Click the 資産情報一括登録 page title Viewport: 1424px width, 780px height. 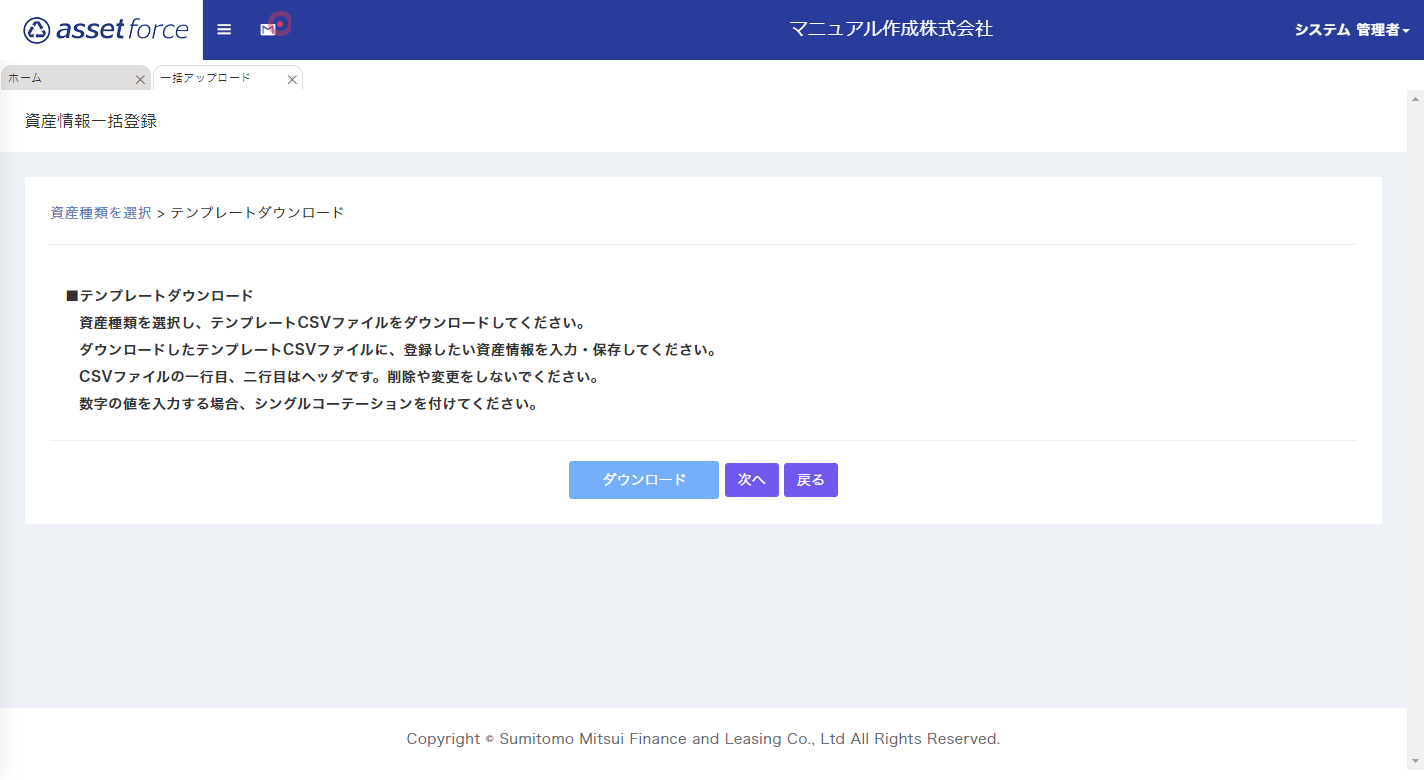point(91,121)
